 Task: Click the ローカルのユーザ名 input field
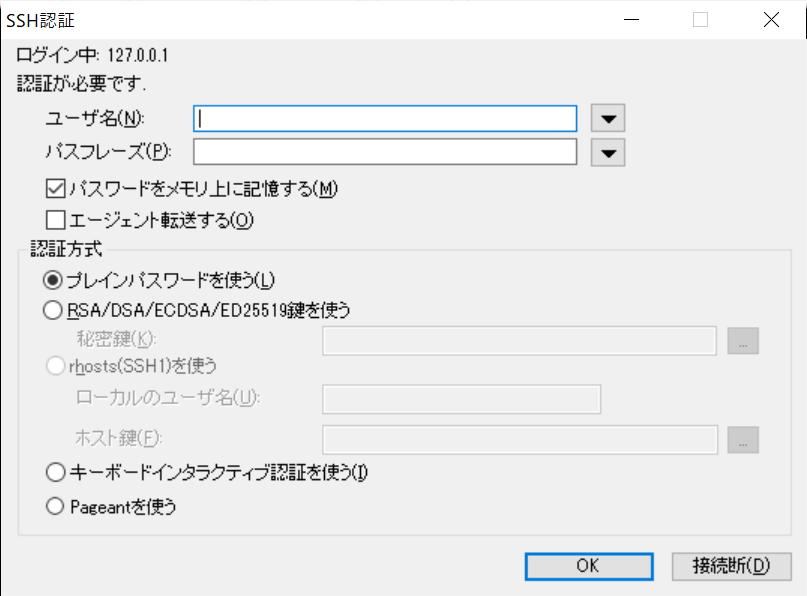pyautogui.click(x=462, y=399)
